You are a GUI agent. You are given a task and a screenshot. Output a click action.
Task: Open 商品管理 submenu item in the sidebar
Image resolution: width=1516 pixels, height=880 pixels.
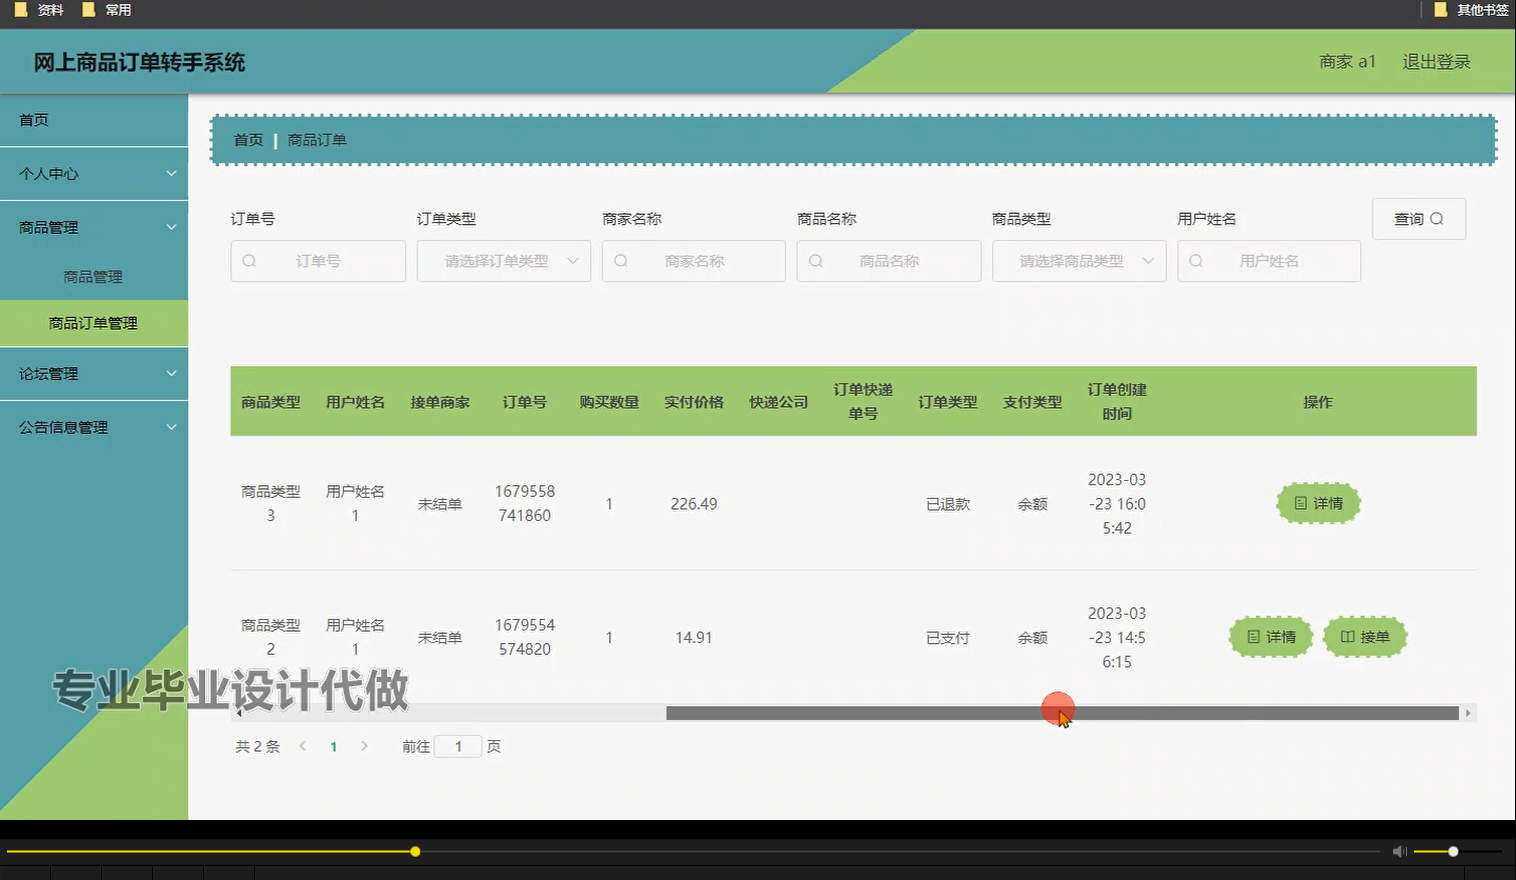tap(93, 276)
